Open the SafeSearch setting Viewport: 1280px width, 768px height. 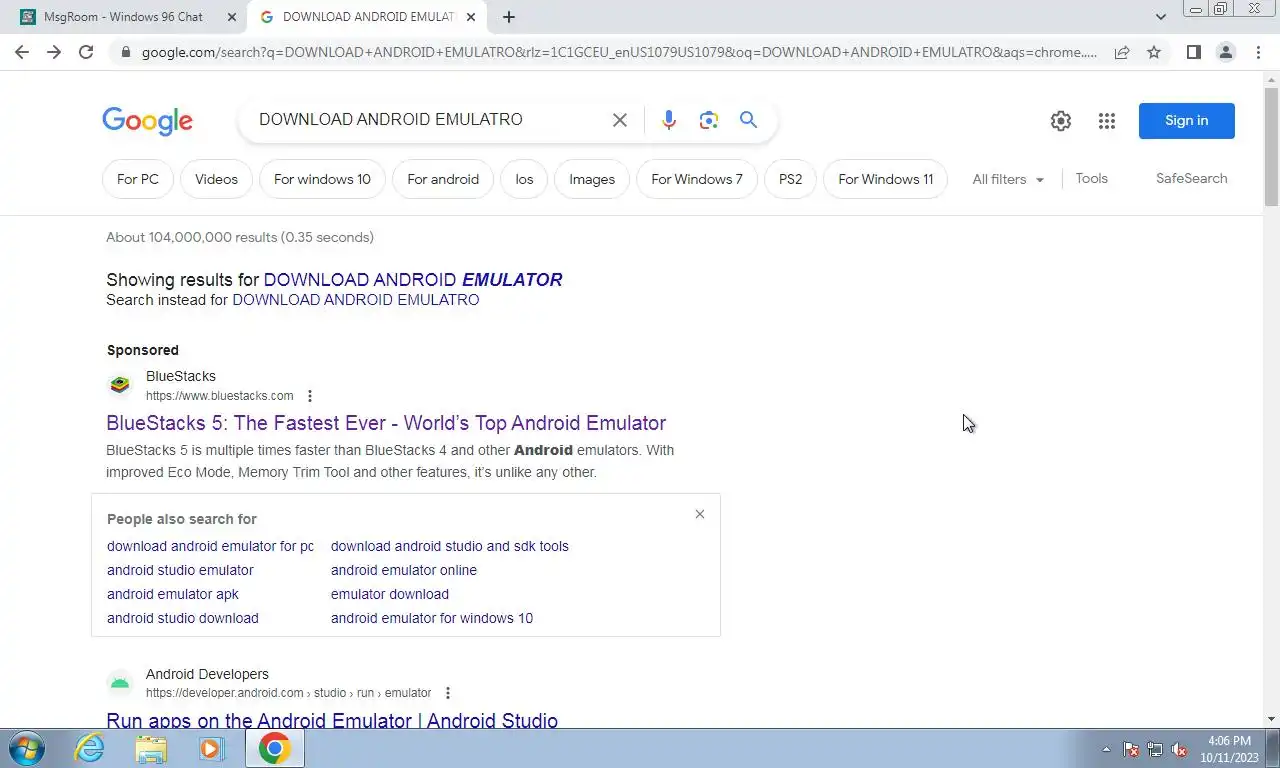[1192, 178]
